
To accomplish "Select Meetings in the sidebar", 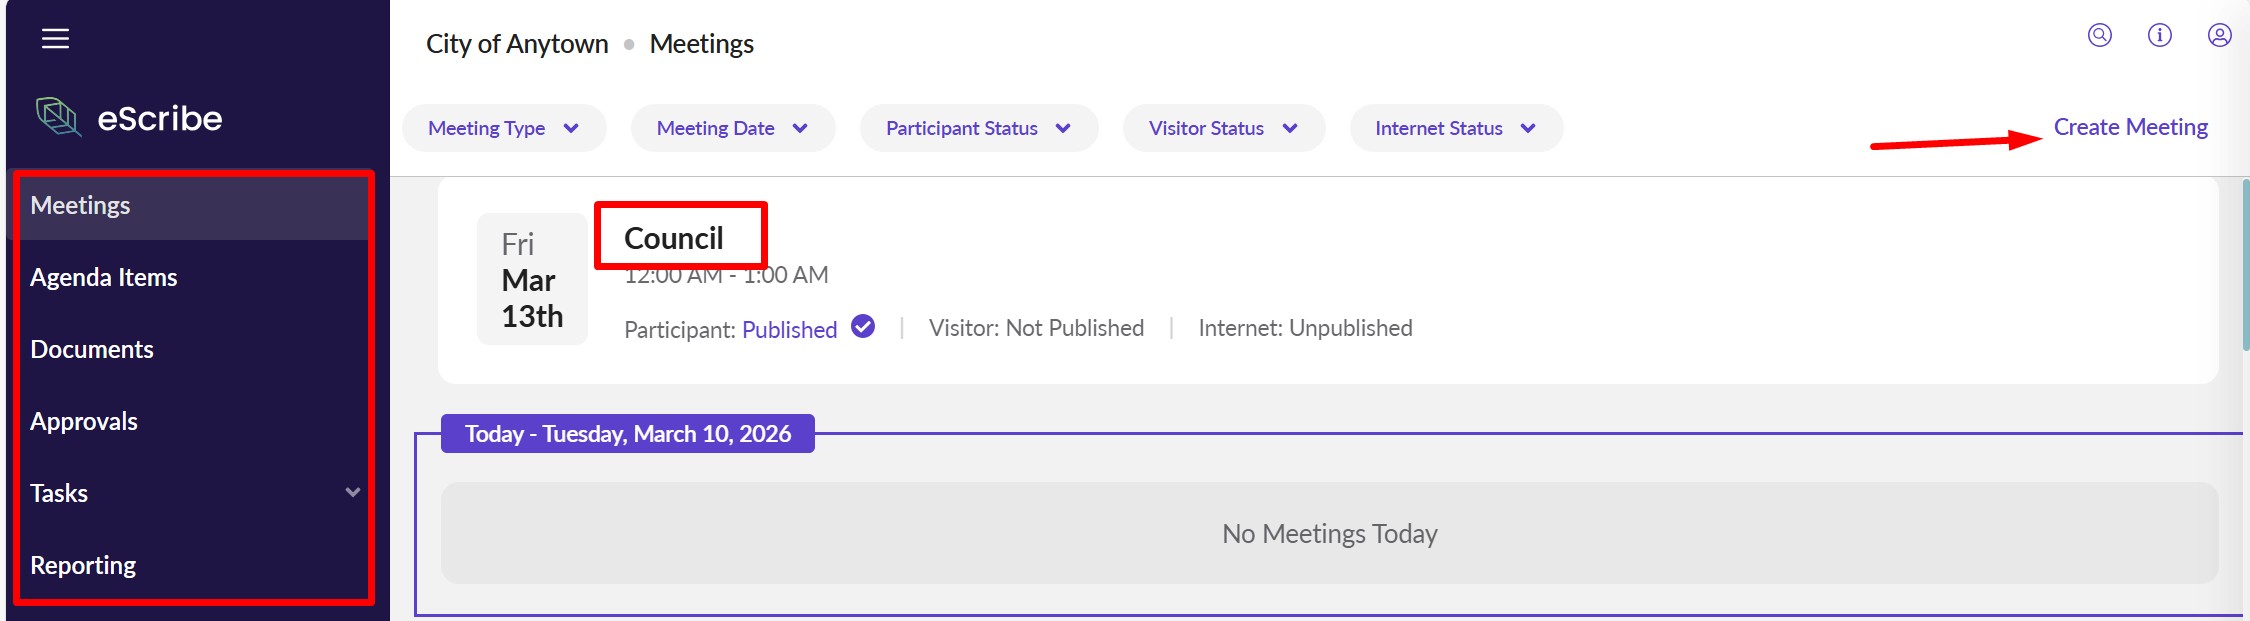I will pos(80,205).
